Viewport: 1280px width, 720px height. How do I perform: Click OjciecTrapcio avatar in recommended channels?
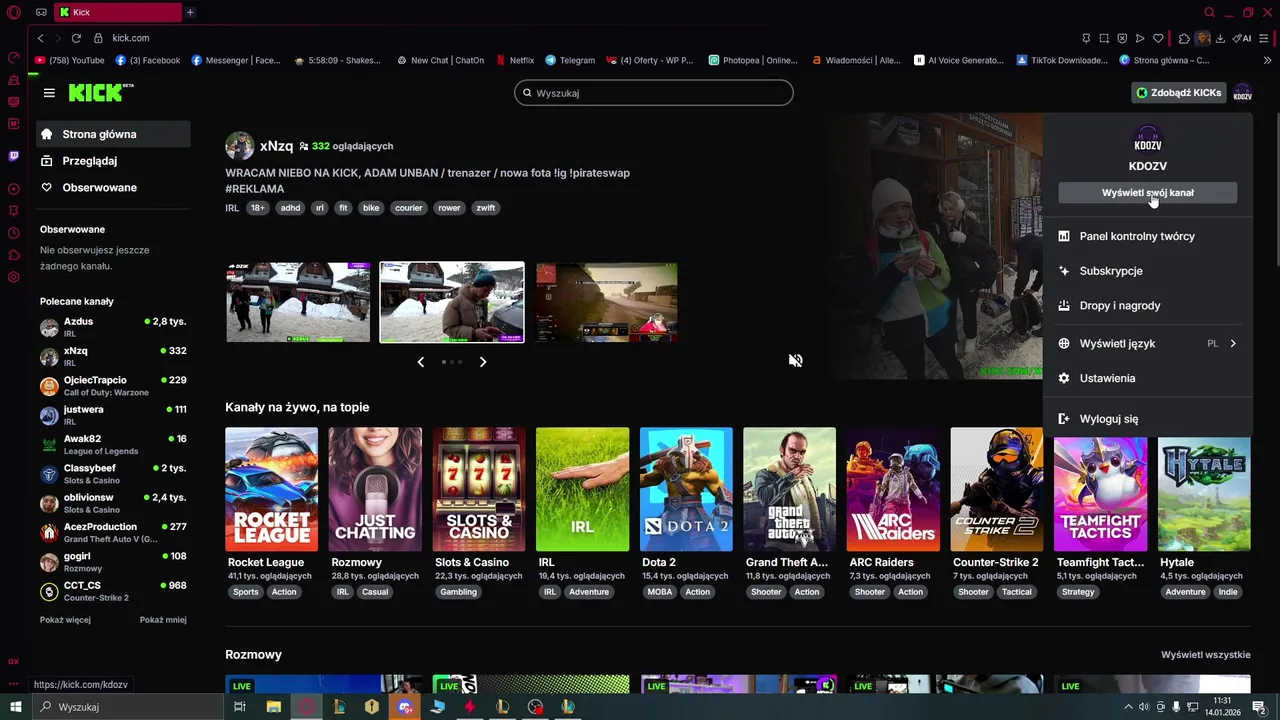coord(49,386)
